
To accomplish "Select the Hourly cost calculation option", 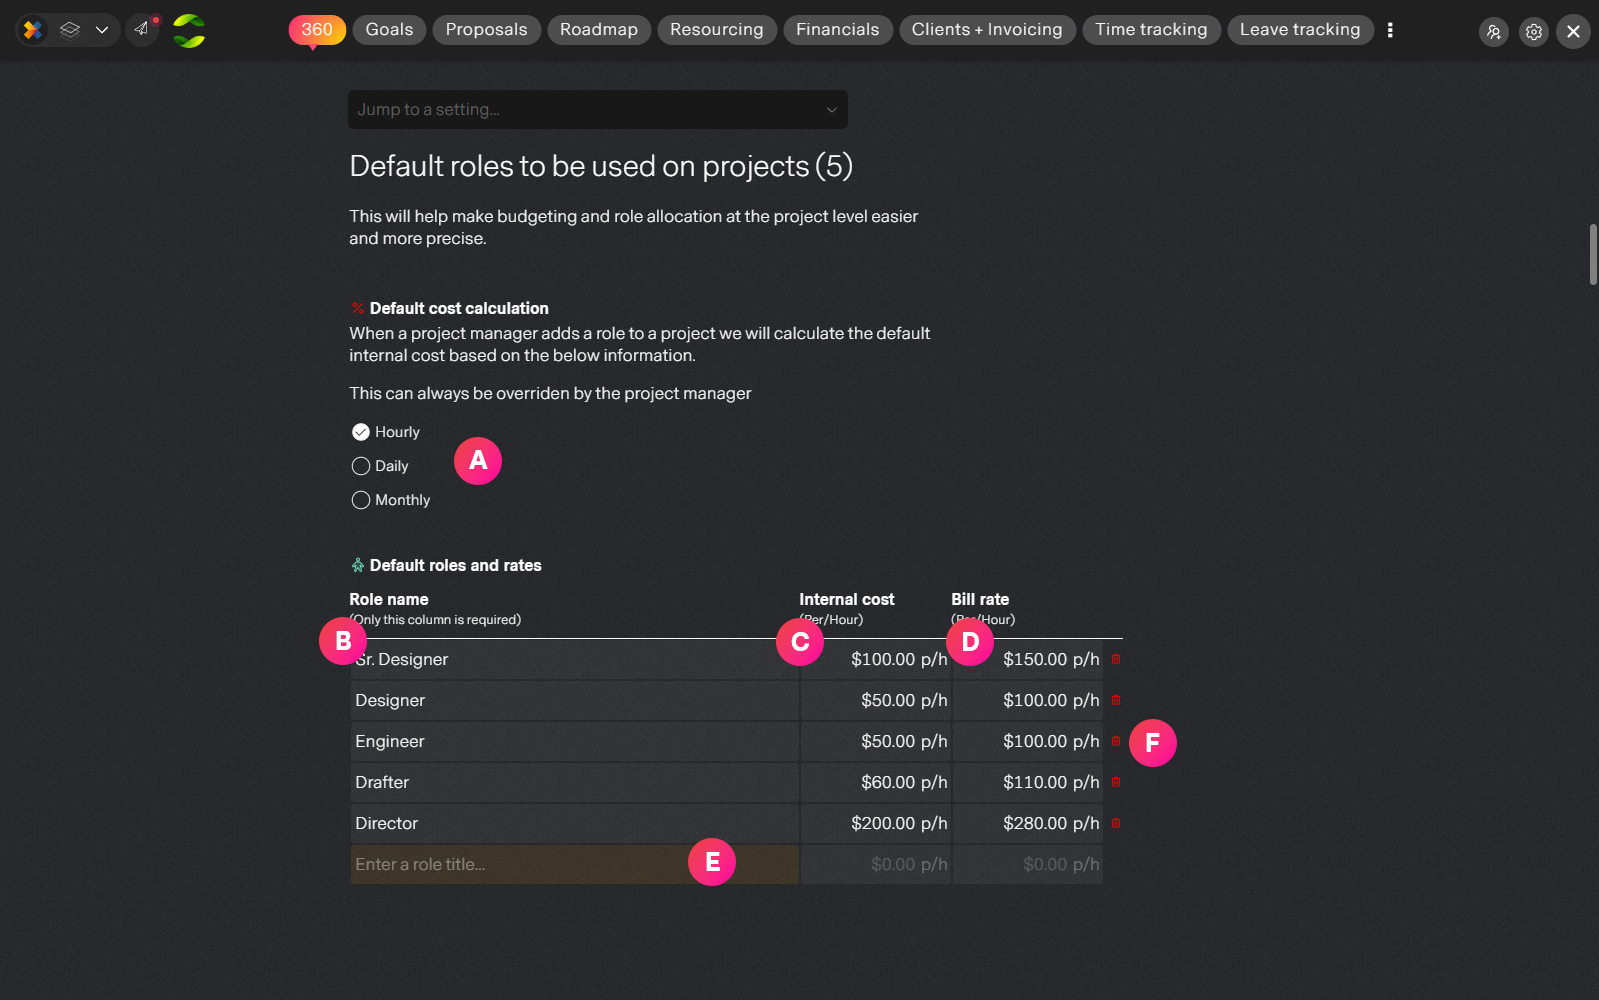I will [385, 432].
